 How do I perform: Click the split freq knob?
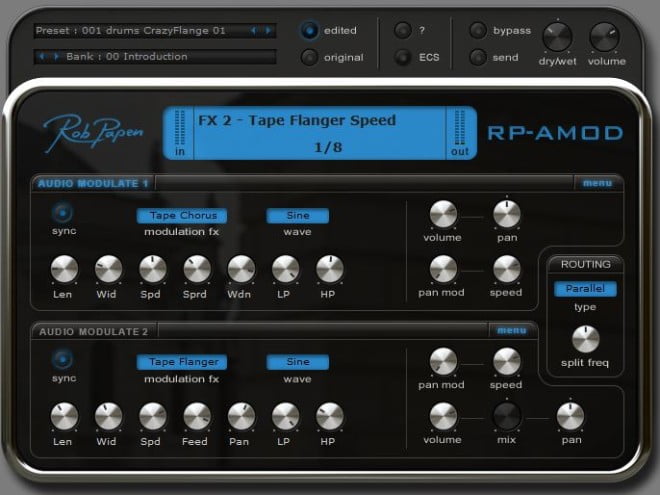click(585, 339)
